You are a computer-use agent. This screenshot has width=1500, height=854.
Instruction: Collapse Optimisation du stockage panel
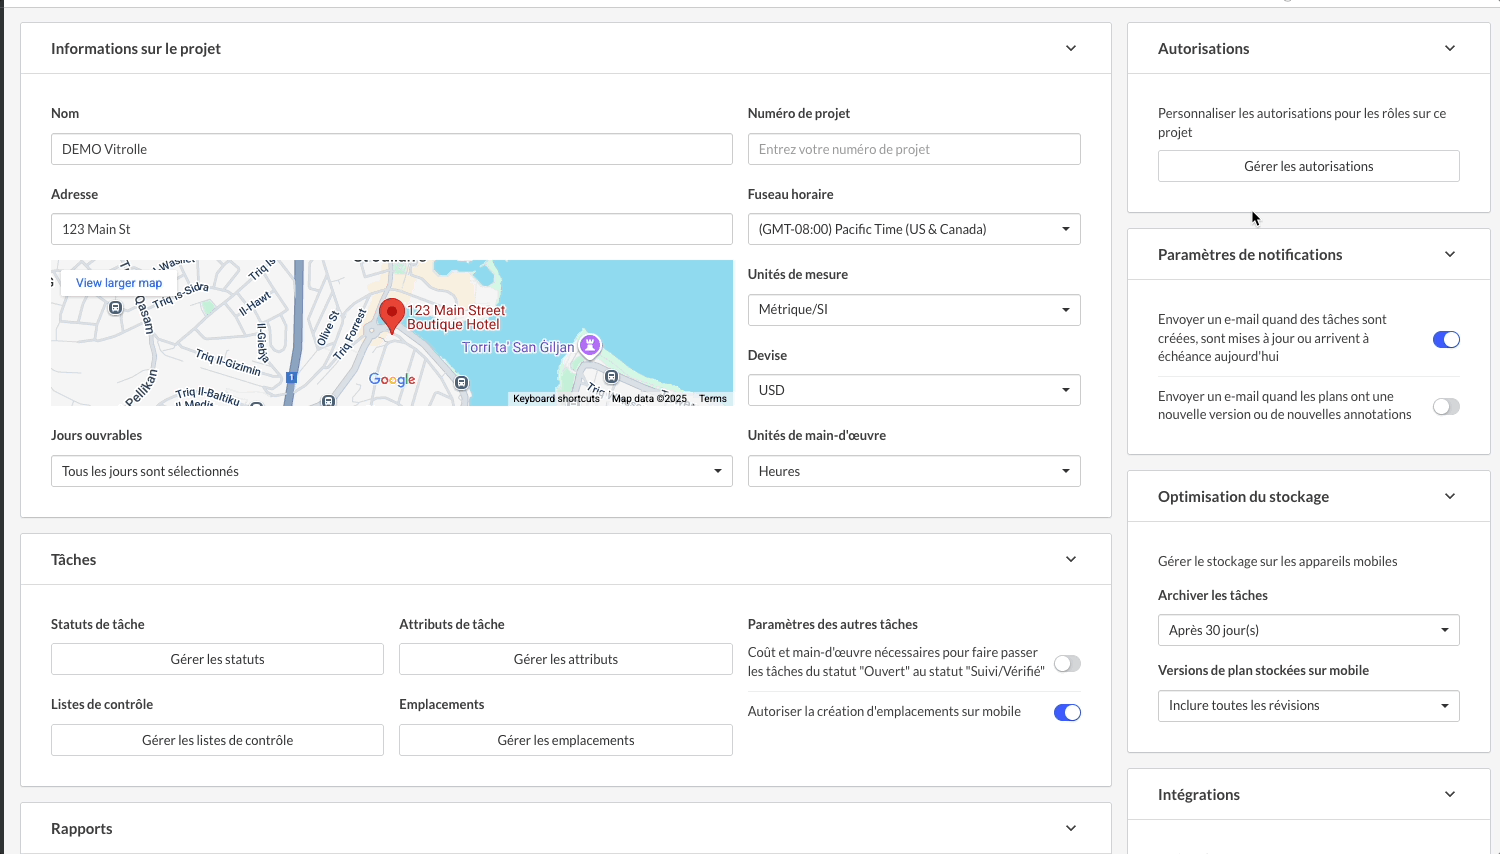tap(1450, 496)
